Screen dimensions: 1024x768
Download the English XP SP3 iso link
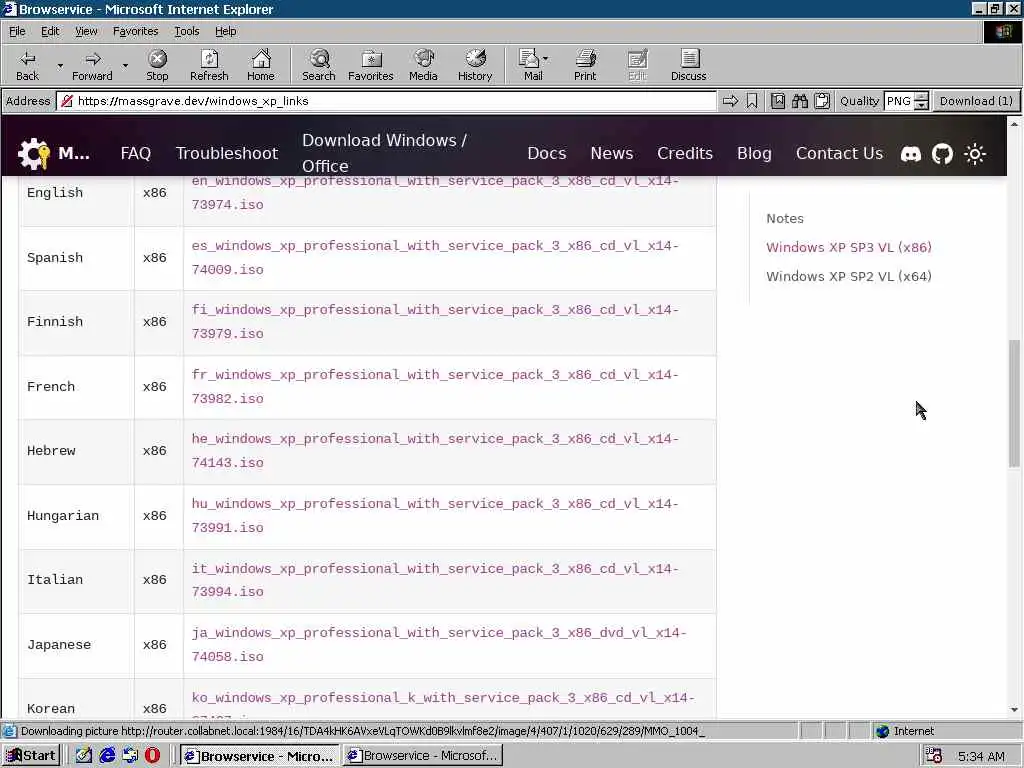pos(435,193)
